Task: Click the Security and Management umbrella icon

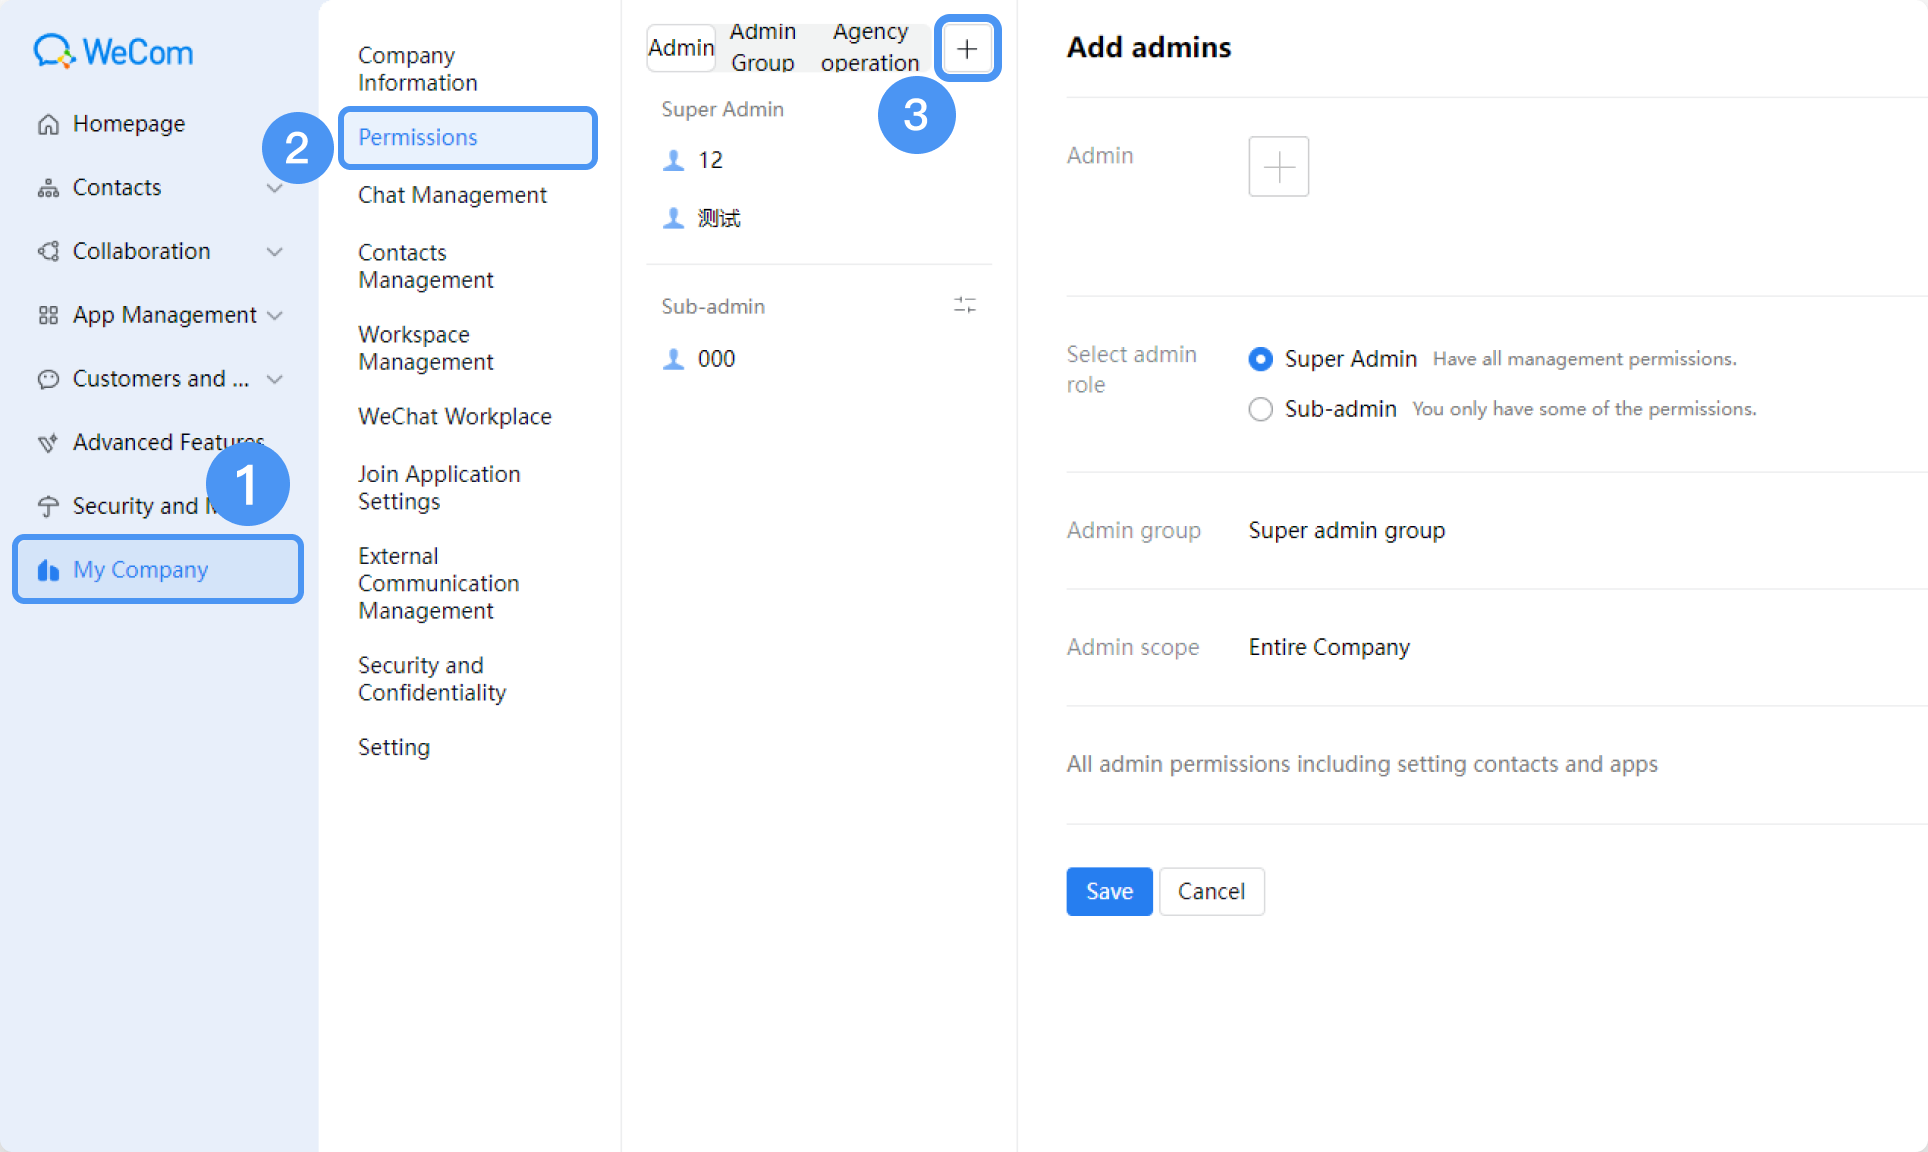Action: click(x=48, y=506)
